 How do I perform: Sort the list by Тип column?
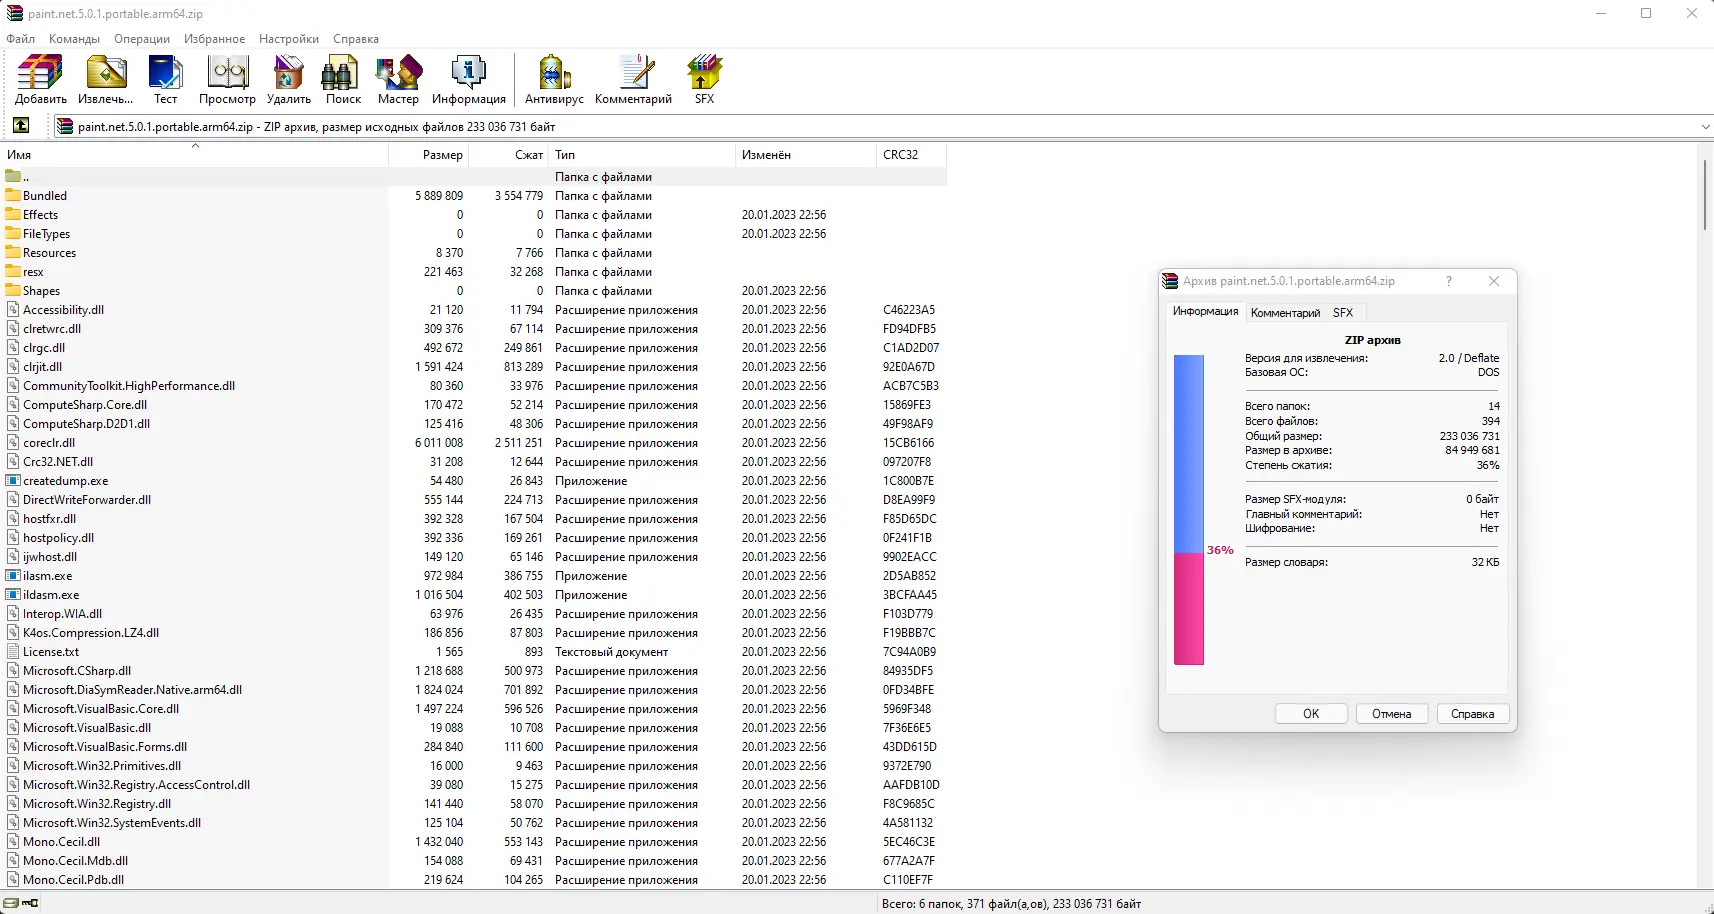click(x=641, y=155)
